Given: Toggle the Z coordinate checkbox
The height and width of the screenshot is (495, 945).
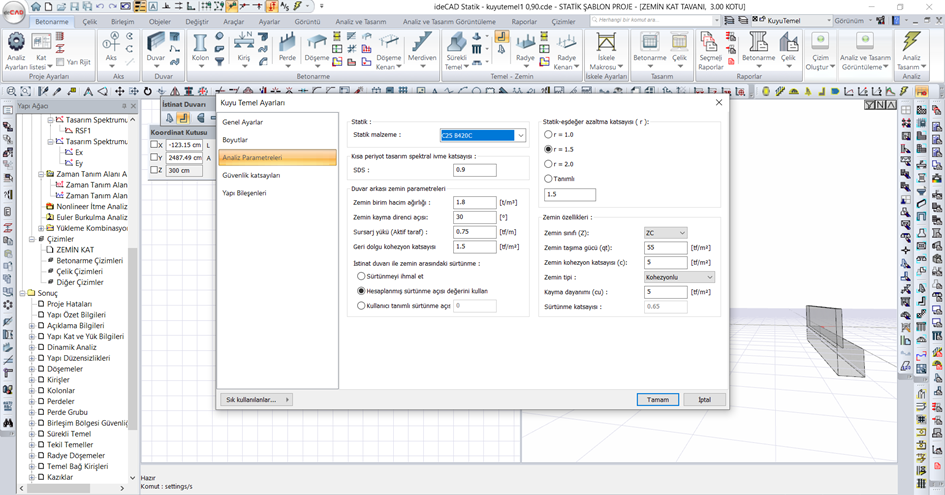Looking at the screenshot, I should tap(154, 170).
